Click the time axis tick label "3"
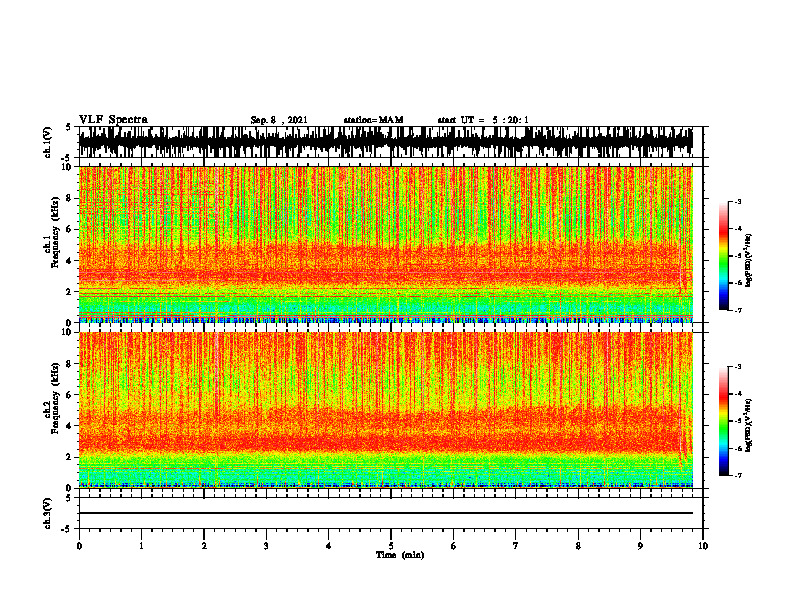 point(266,546)
